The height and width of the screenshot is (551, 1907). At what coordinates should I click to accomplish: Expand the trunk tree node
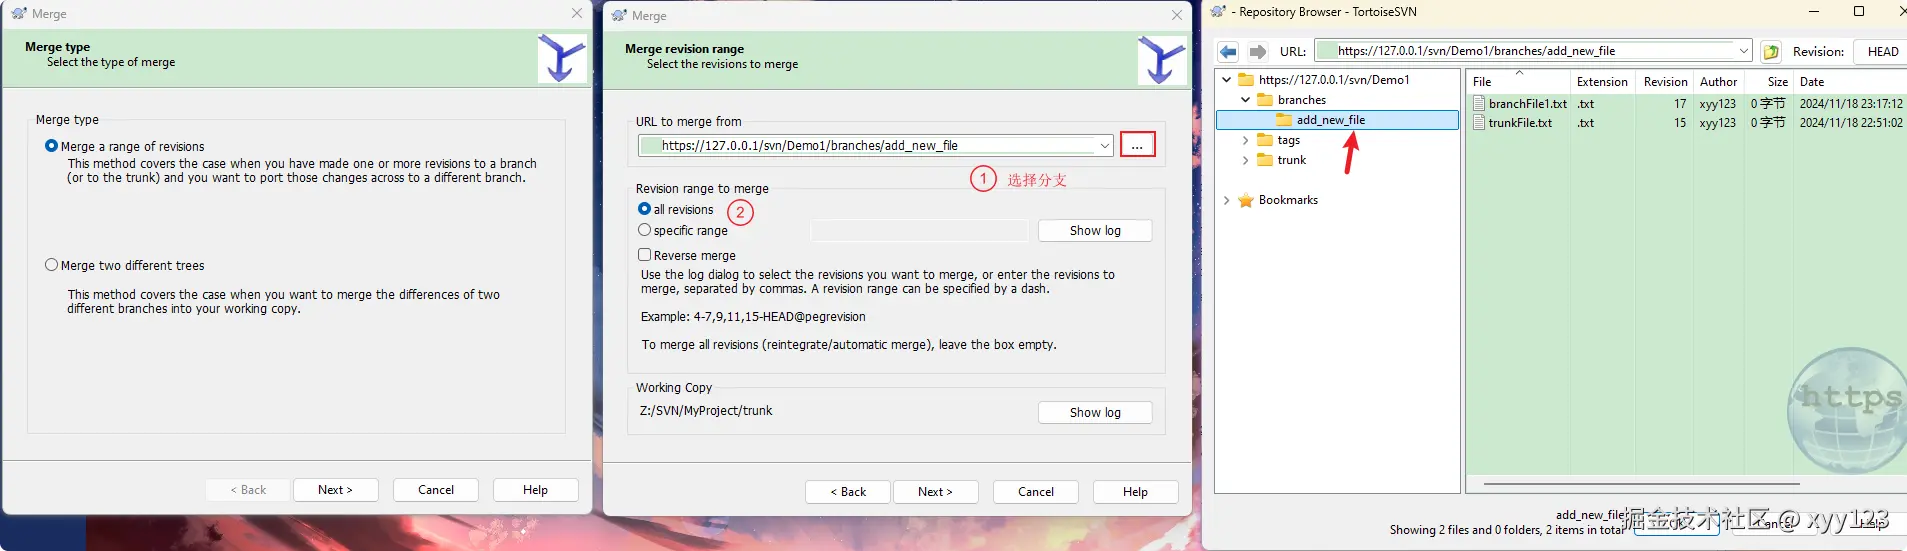1245,160
